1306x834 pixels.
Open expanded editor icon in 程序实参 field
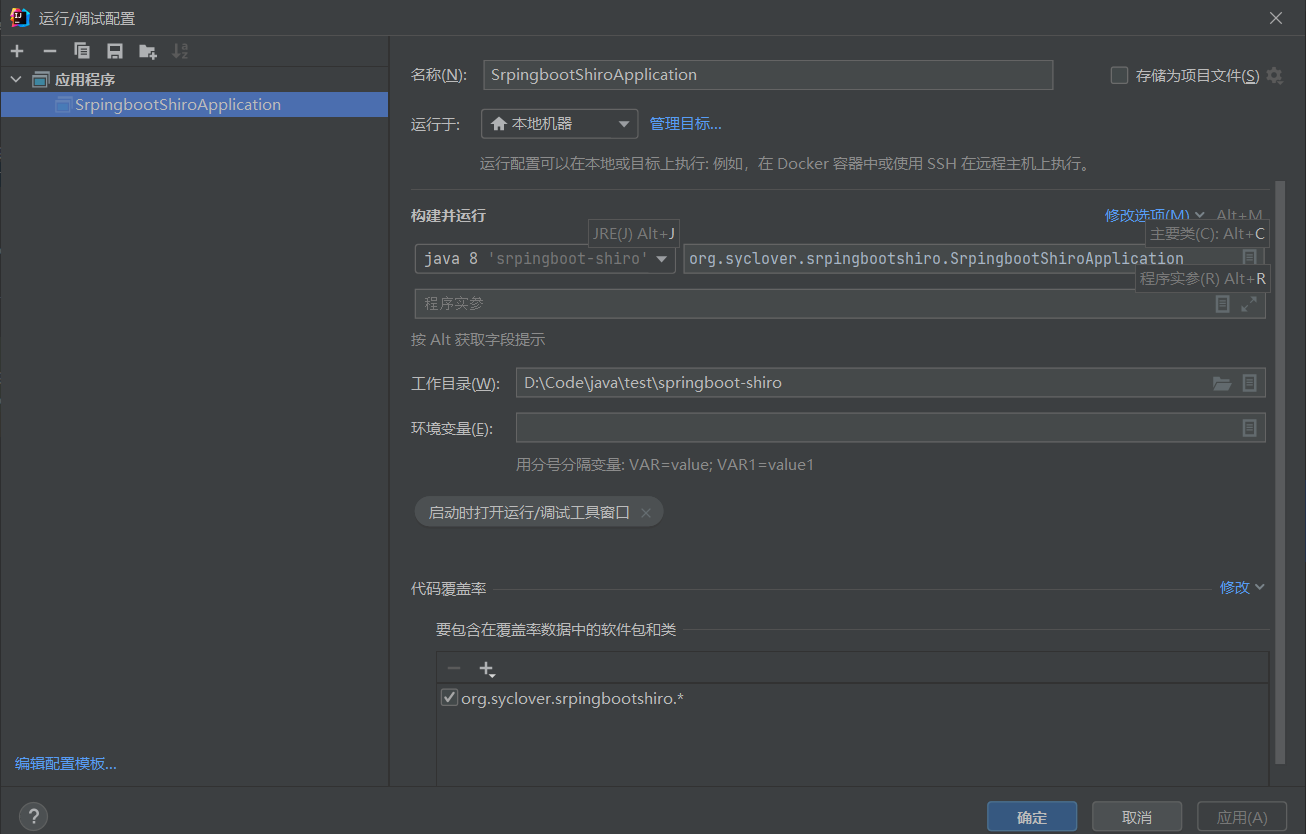1222,304
